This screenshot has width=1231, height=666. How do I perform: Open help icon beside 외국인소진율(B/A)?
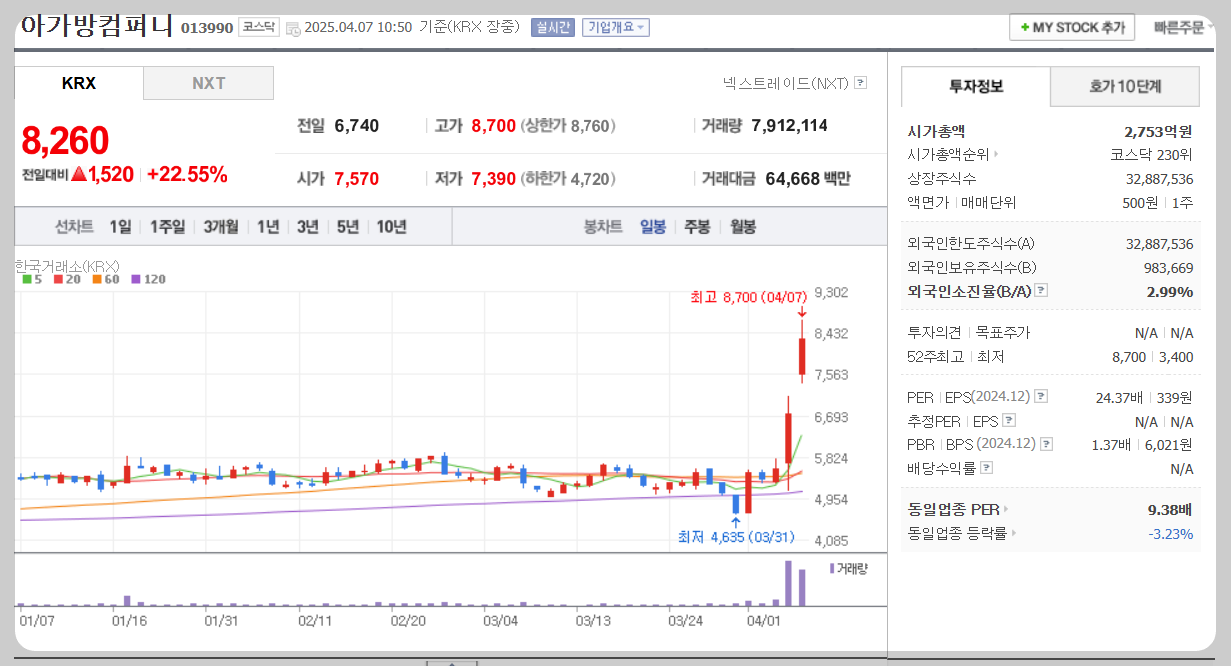[x=1041, y=291]
